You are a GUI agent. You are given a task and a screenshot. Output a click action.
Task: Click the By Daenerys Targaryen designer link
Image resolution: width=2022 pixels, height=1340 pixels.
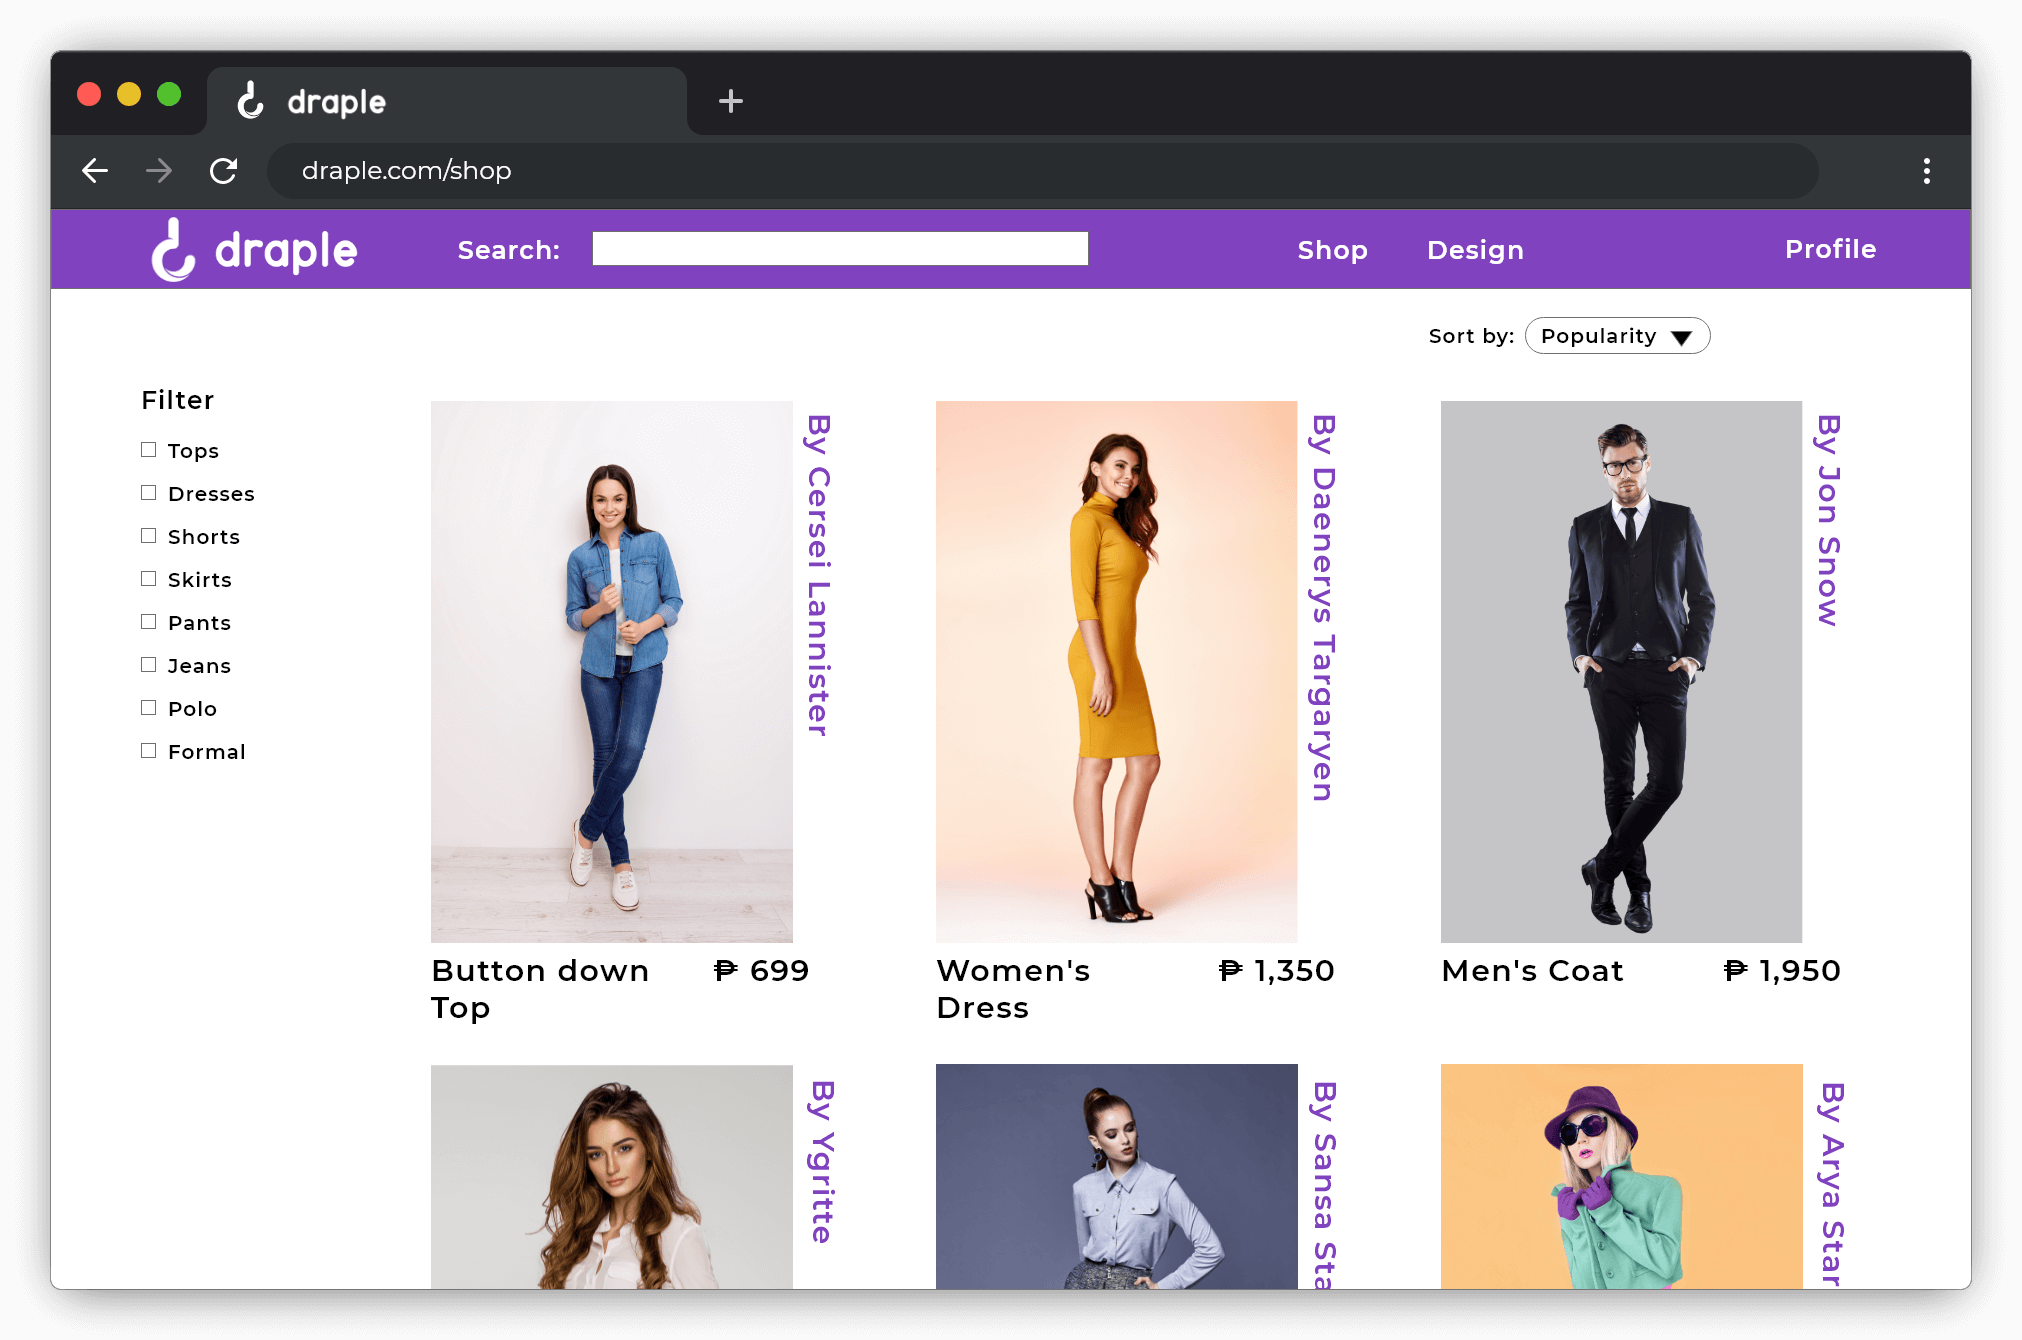tap(1324, 608)
